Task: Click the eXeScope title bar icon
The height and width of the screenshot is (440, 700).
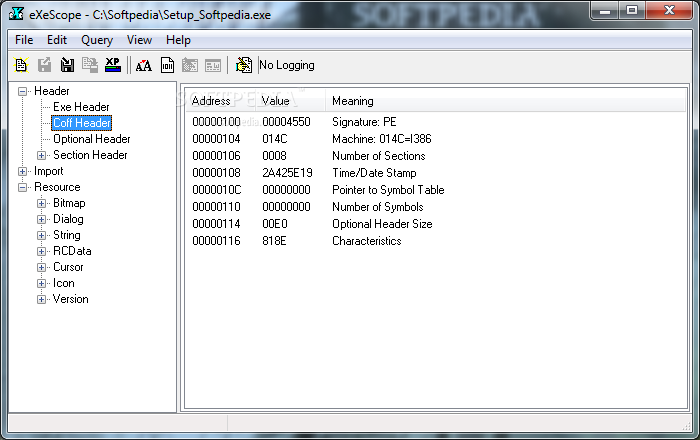Action: point(16,14)
